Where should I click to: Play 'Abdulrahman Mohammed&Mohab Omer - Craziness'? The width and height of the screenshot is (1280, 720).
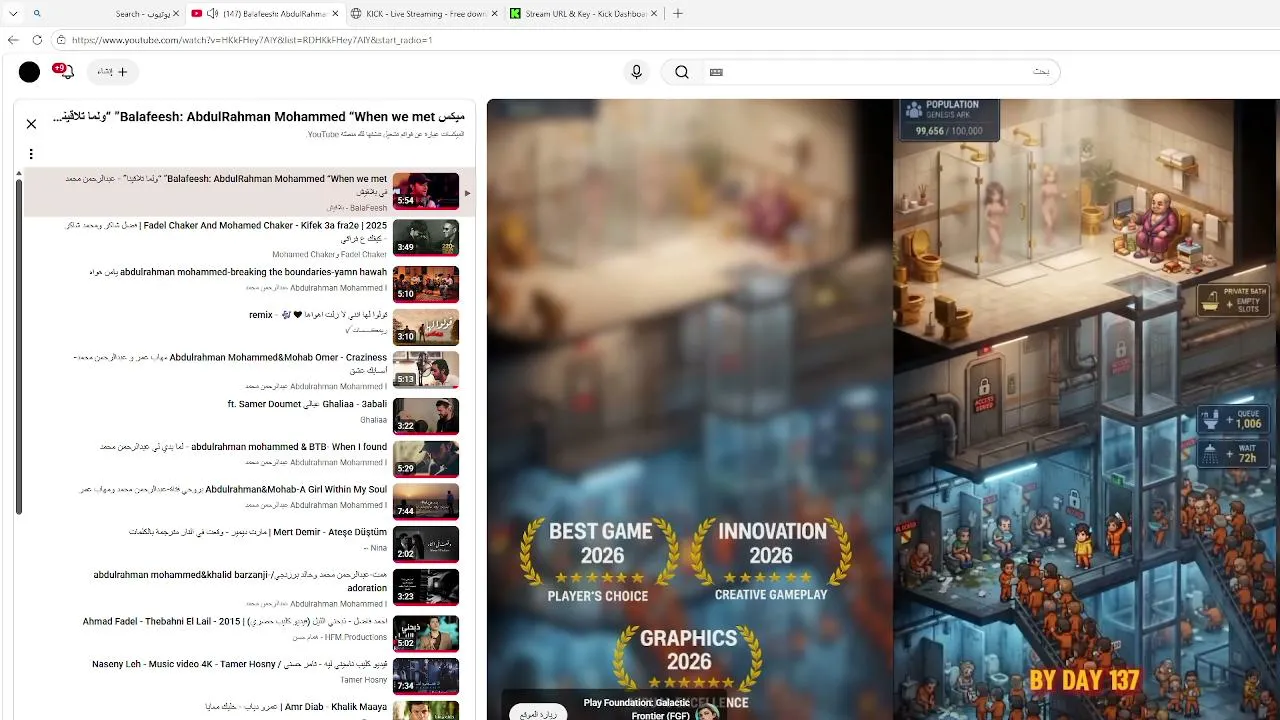click(x=230, y=364)
